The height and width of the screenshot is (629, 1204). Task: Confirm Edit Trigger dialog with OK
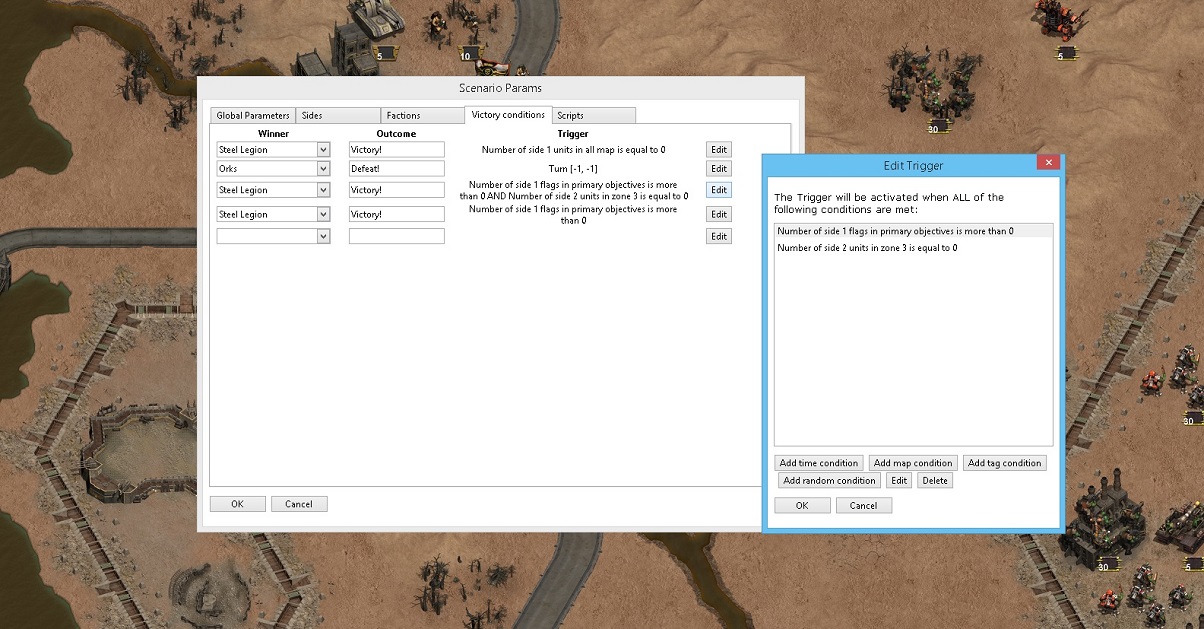(x=802, y=506)
